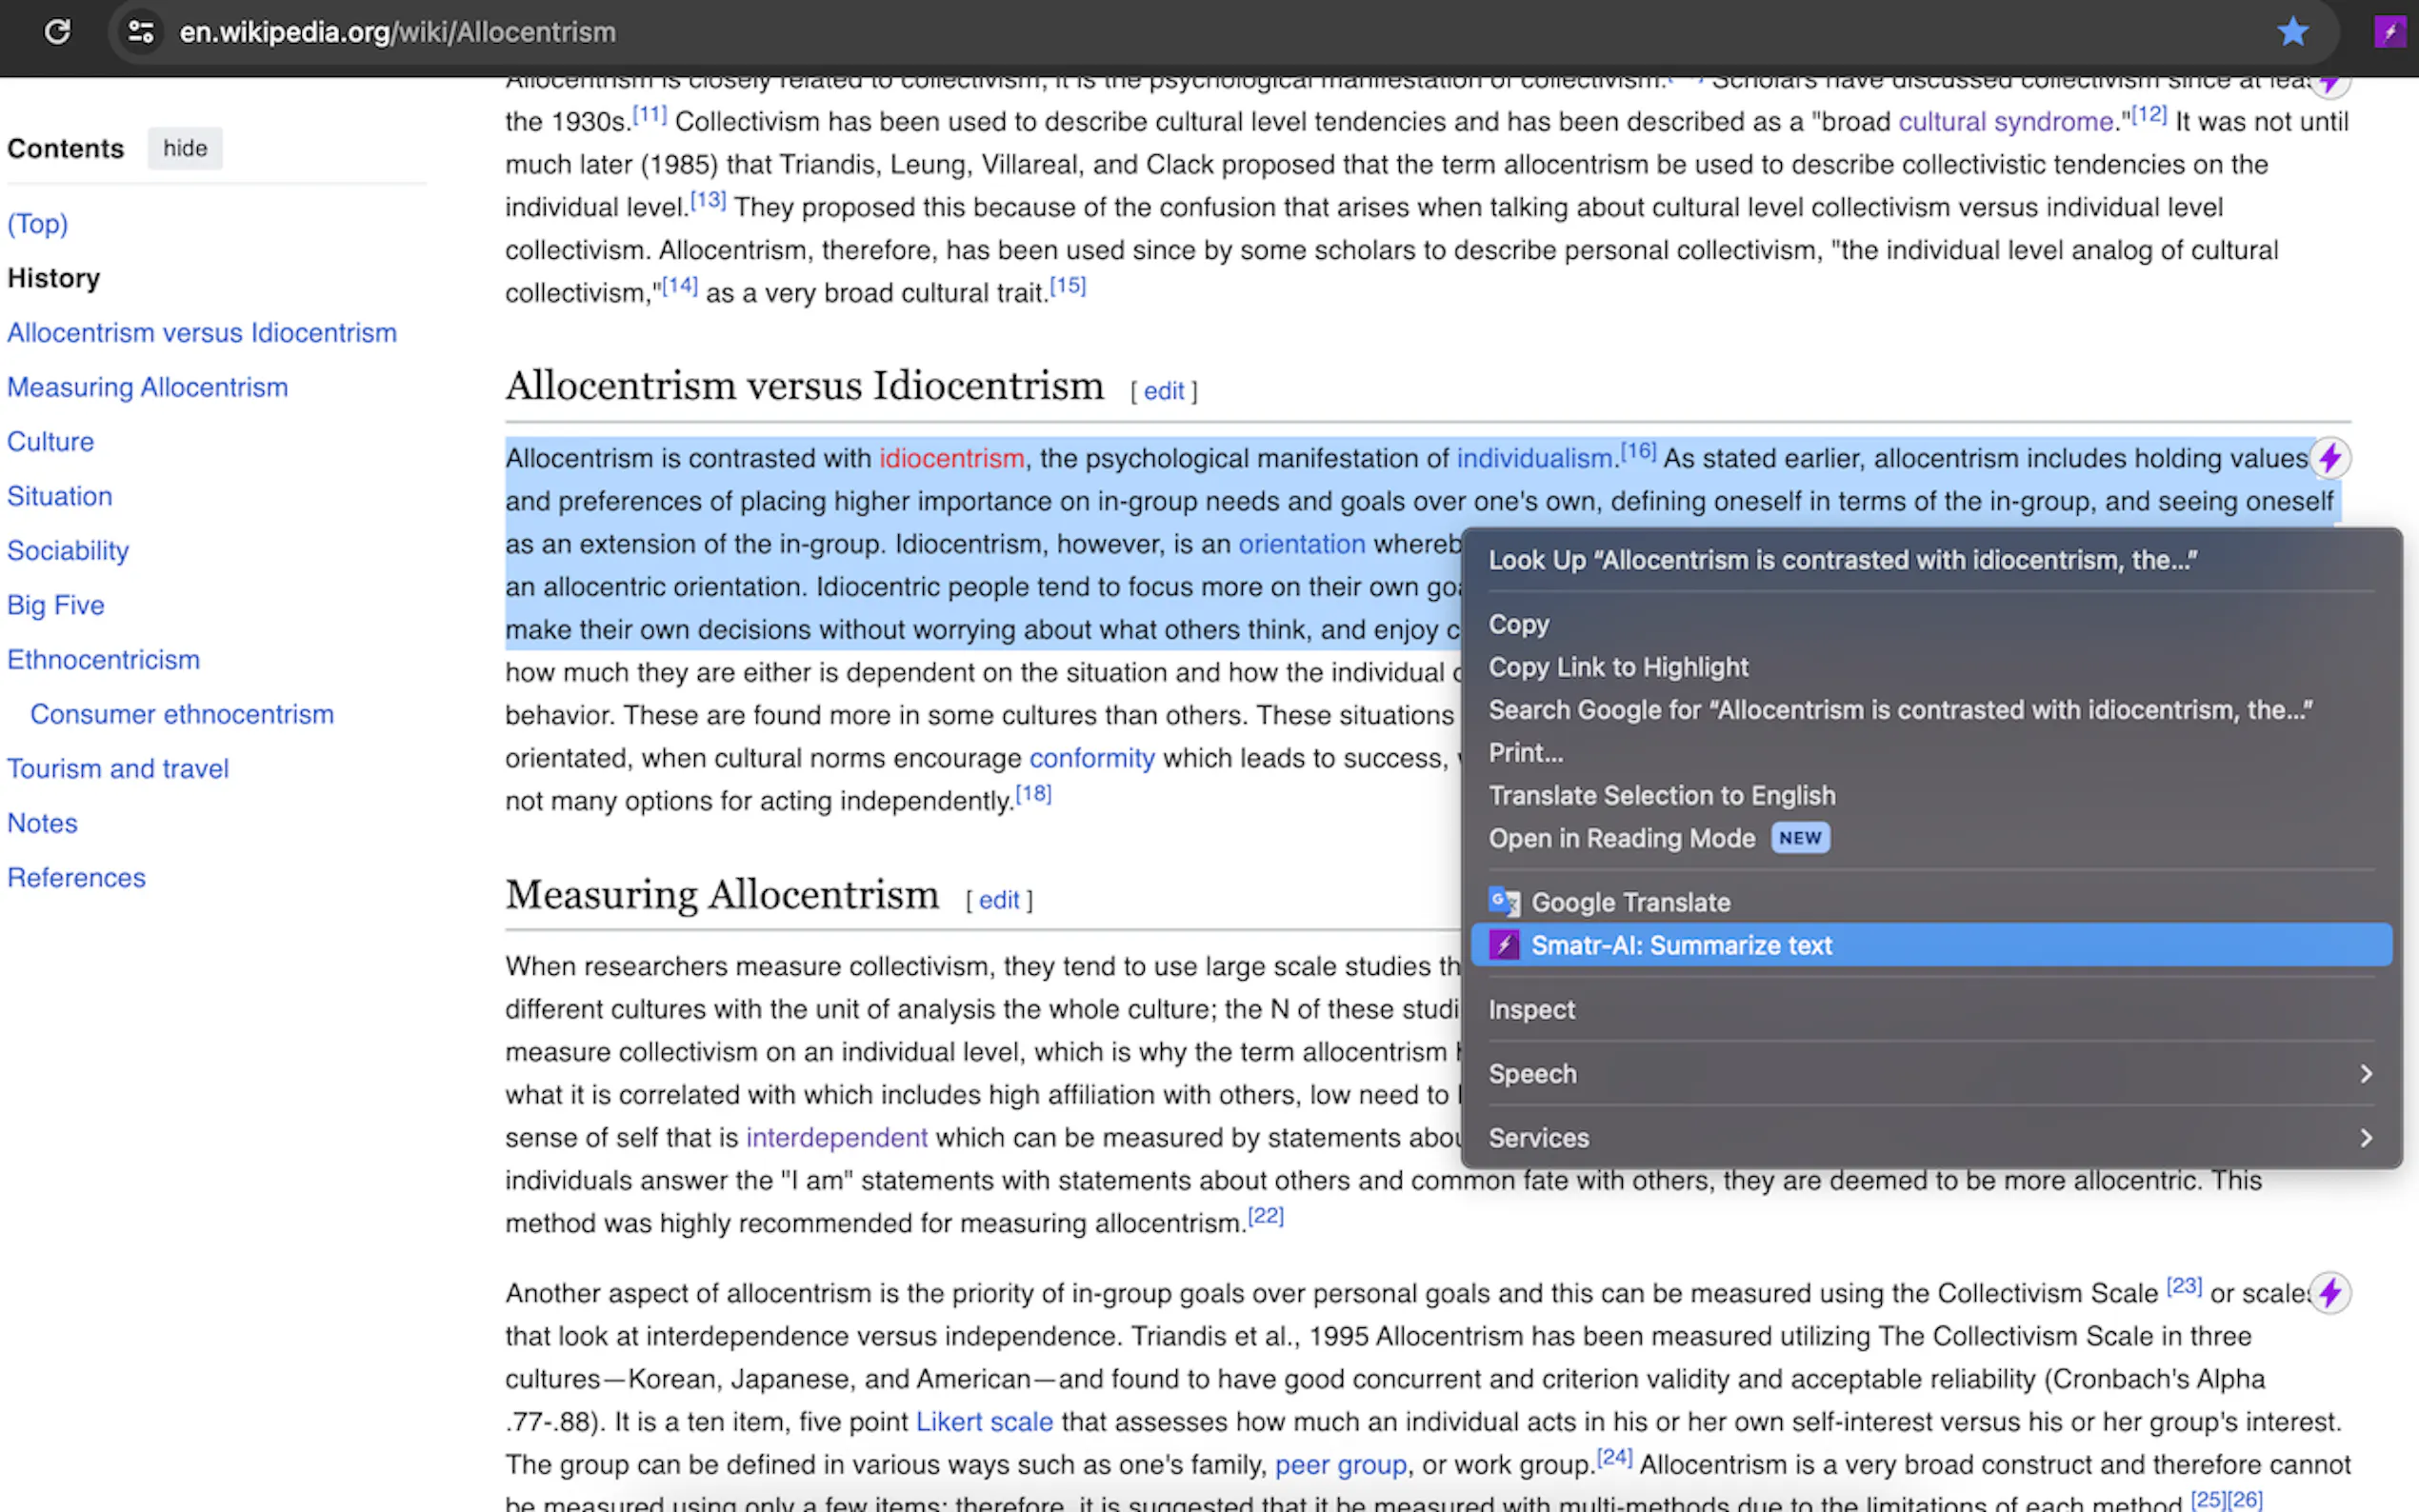Follow the cultural syndrome link
Viewport: 2419px width, 1512px height.
click(x=2005, y=122)
